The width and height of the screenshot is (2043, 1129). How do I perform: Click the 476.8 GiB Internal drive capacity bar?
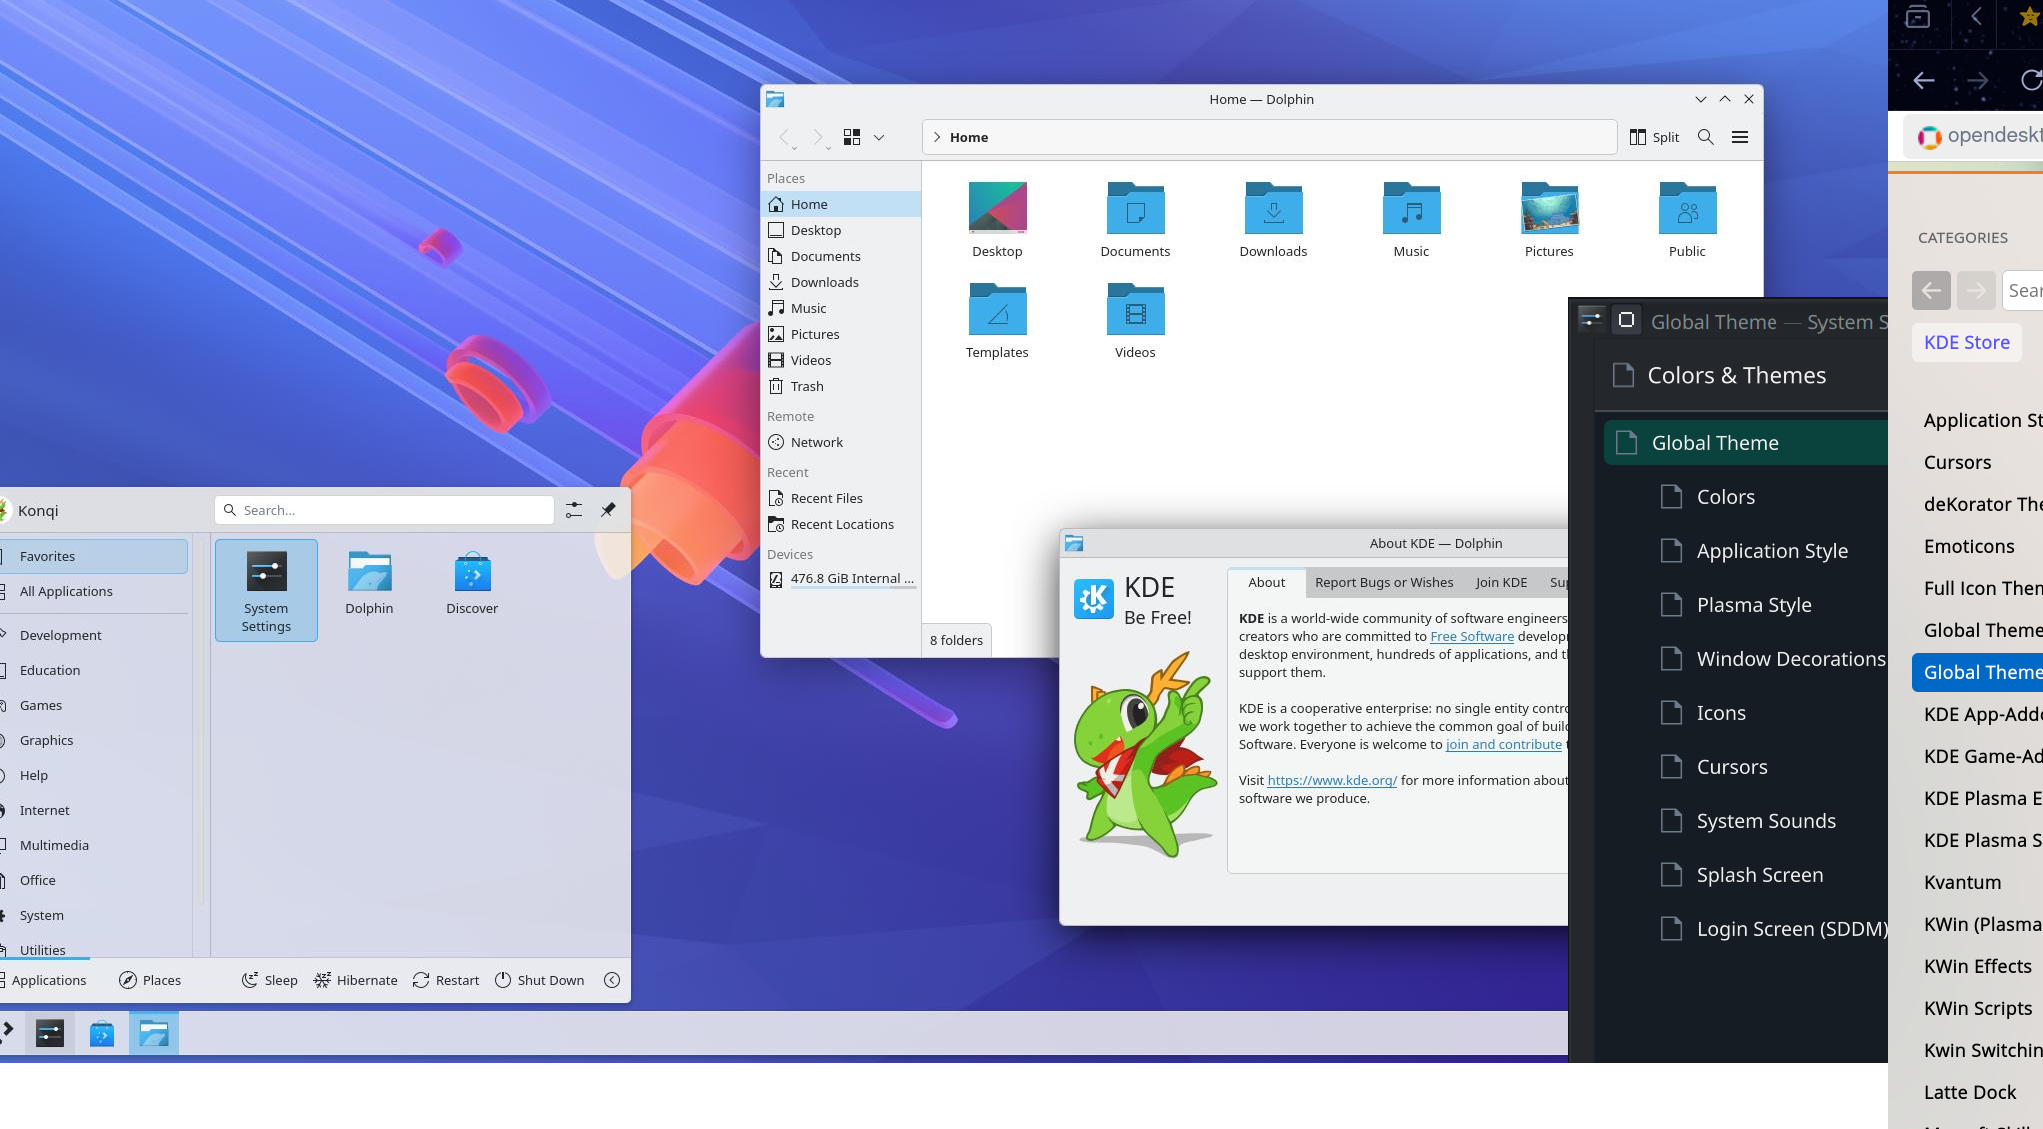[x=852, y=588]
